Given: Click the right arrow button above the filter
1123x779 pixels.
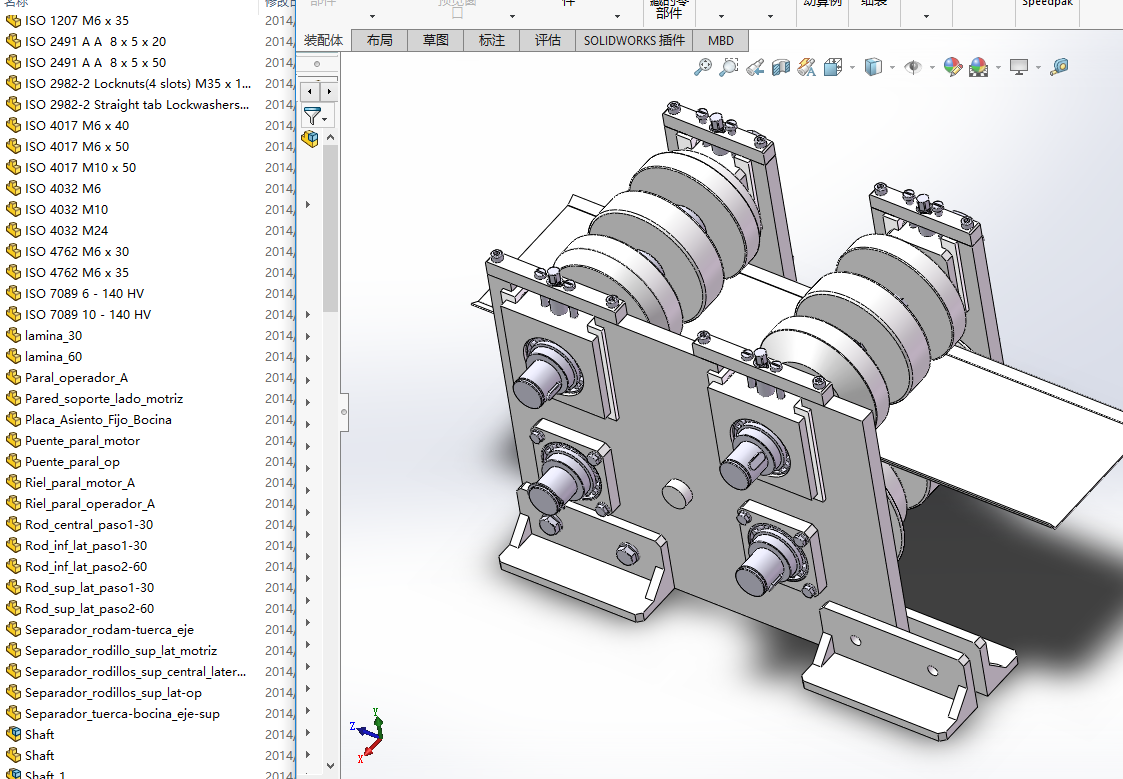Looking at the screenshot, I should pos(328,91).
